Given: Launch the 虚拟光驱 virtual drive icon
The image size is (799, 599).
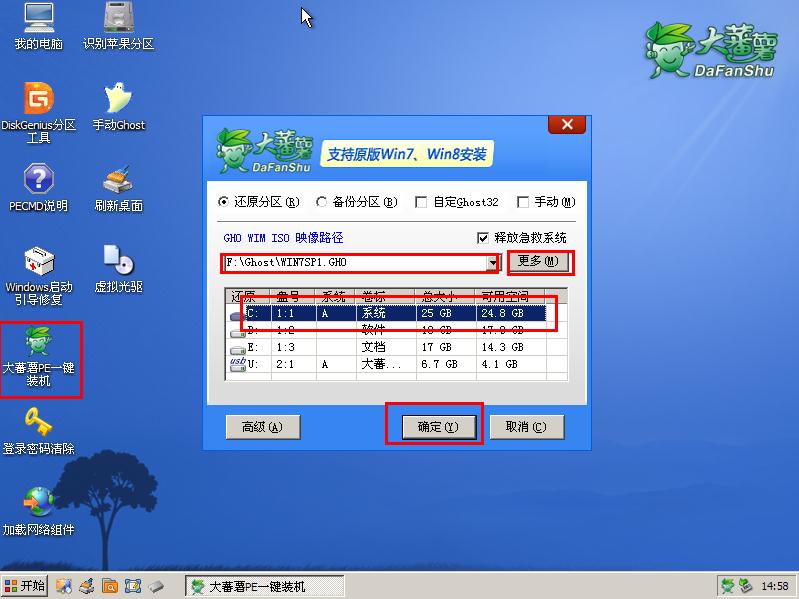Looking at the screenshot, I should [x=119, y=261].
